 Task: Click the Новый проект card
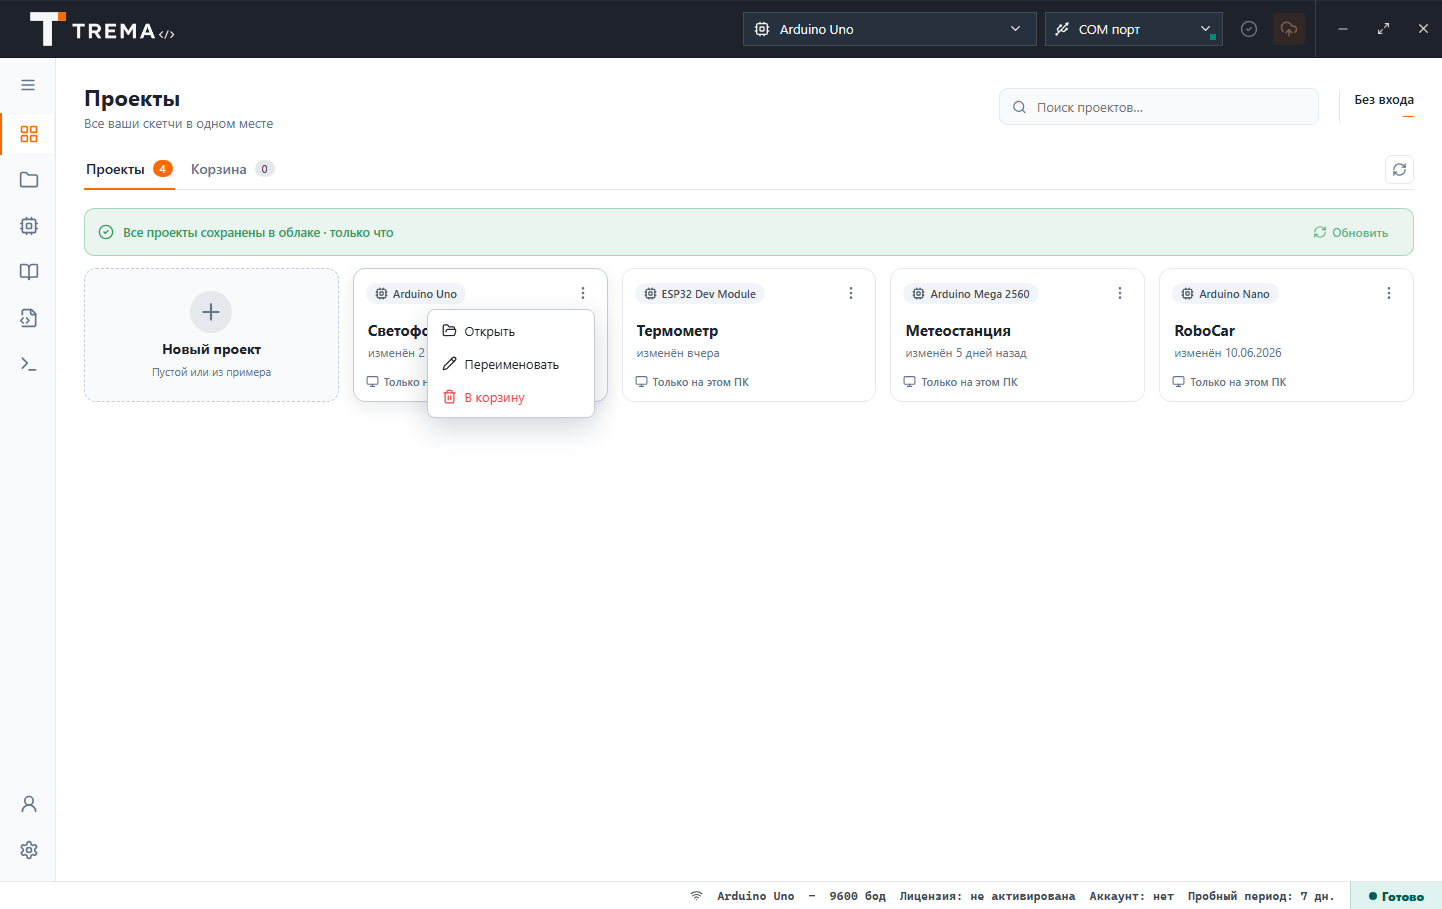click(211, 335)
